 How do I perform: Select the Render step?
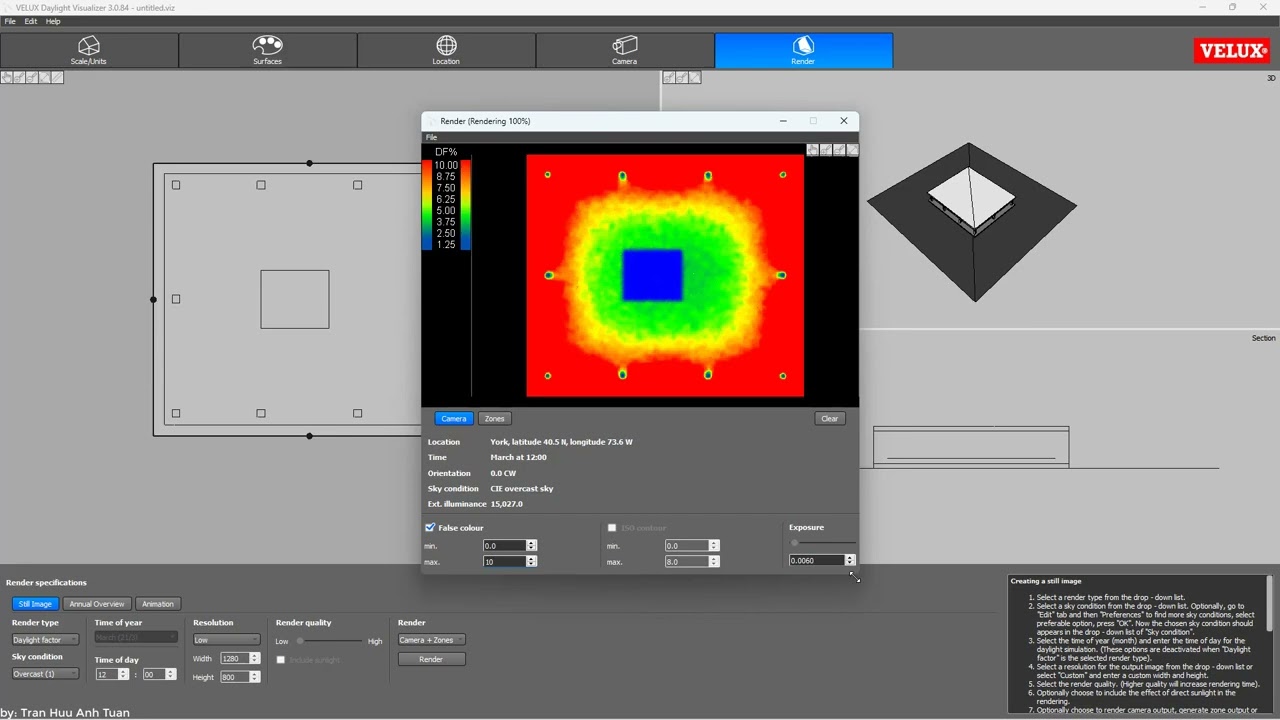[803, 50]
